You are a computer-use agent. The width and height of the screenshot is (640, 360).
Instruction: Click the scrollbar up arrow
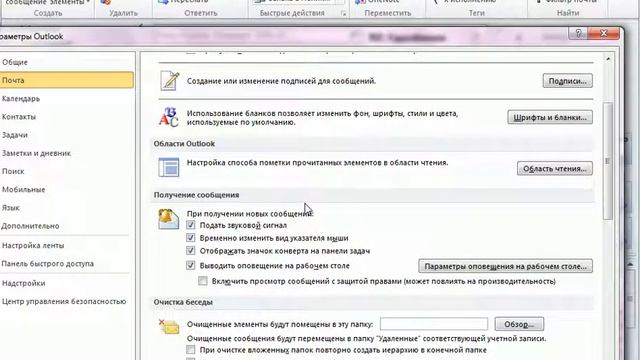608,59
